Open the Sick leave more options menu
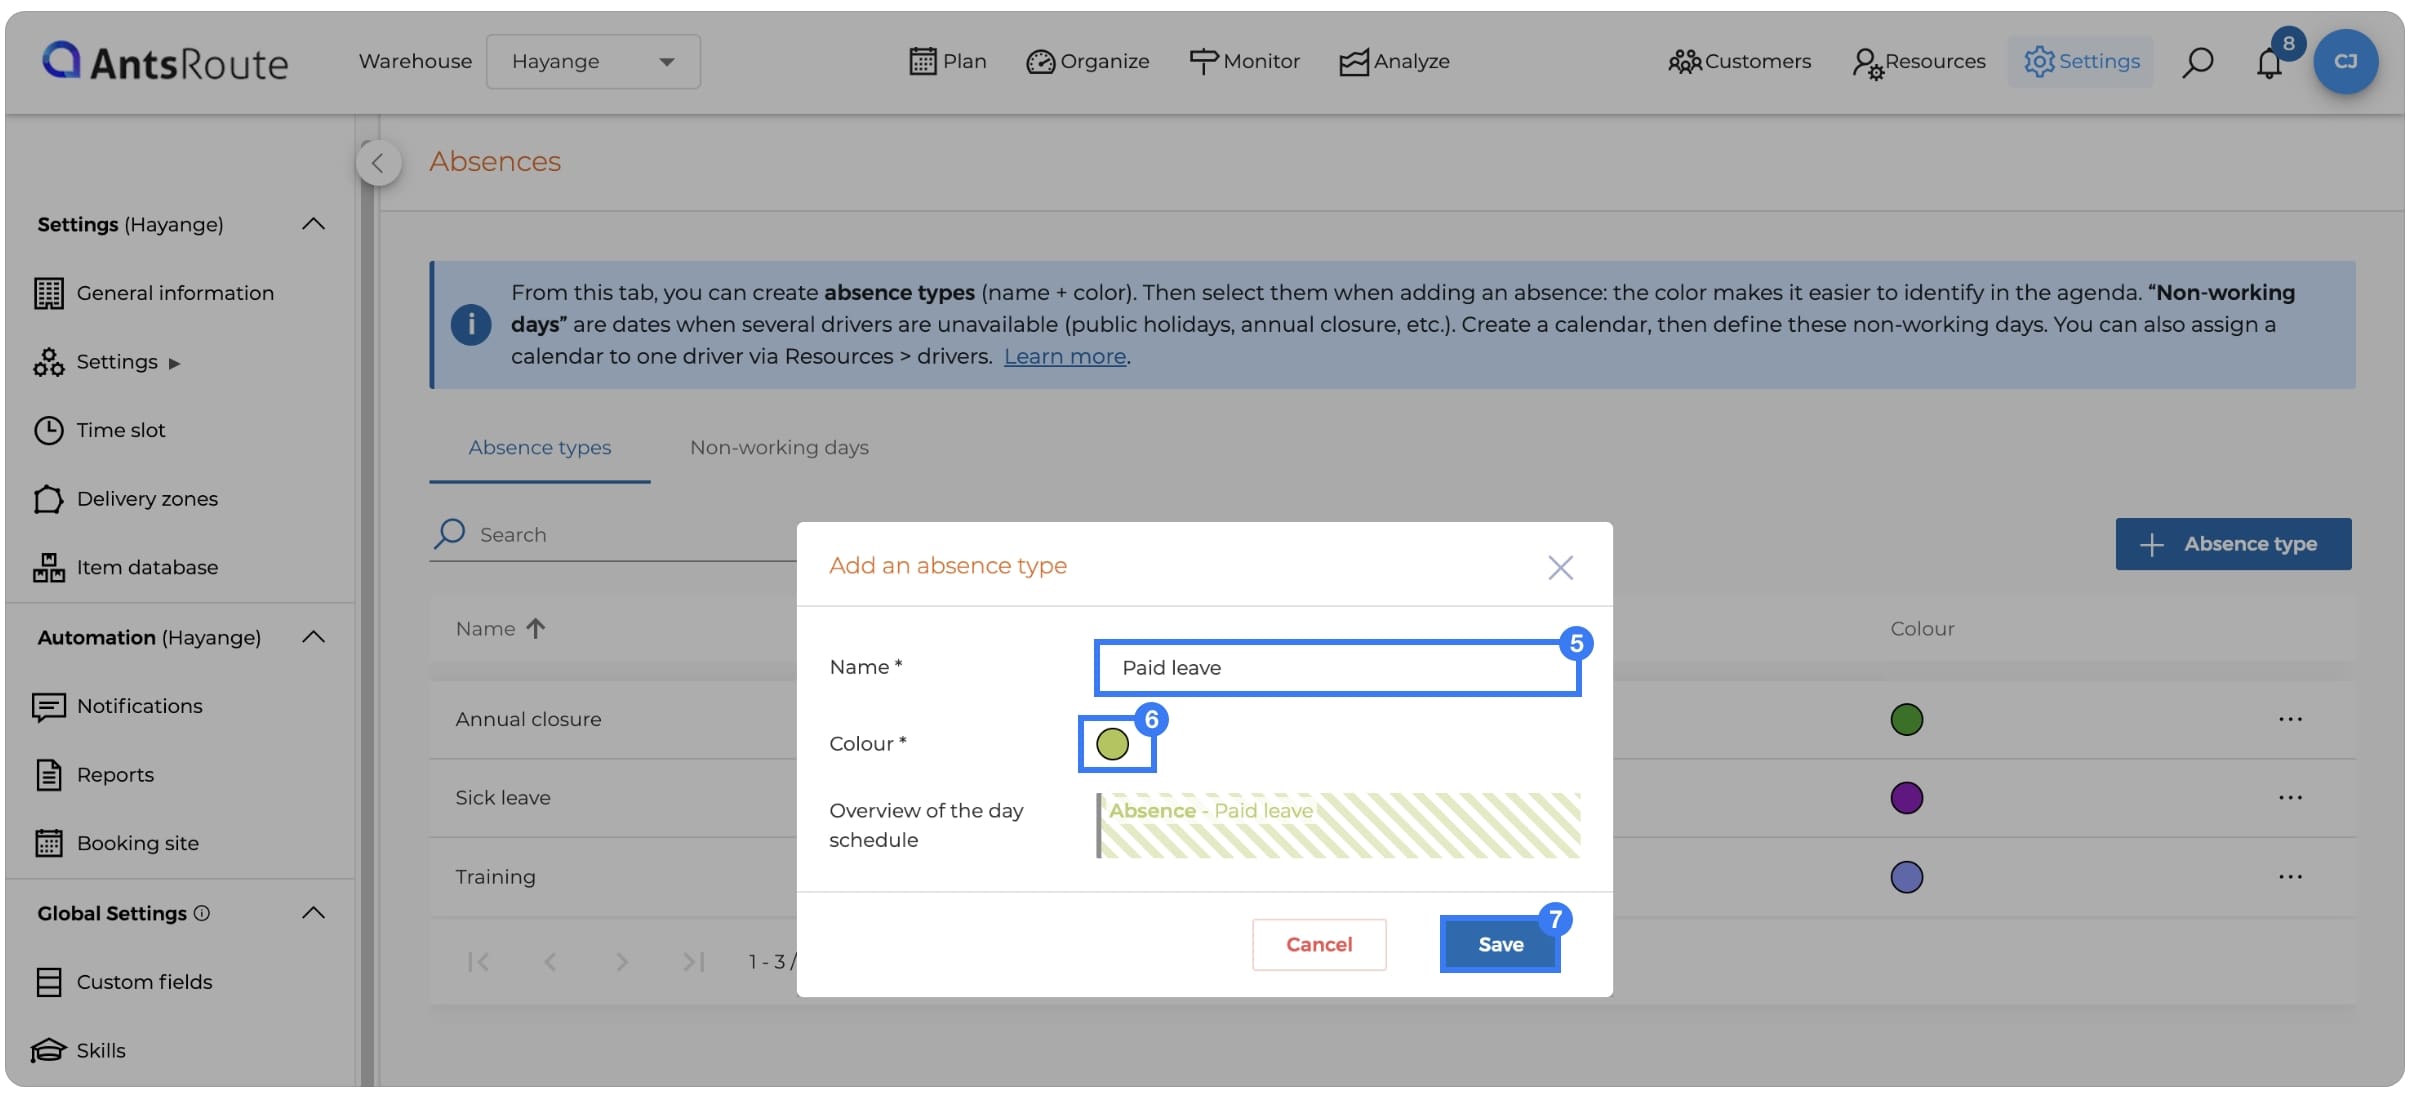 [x=2290, y=798]
